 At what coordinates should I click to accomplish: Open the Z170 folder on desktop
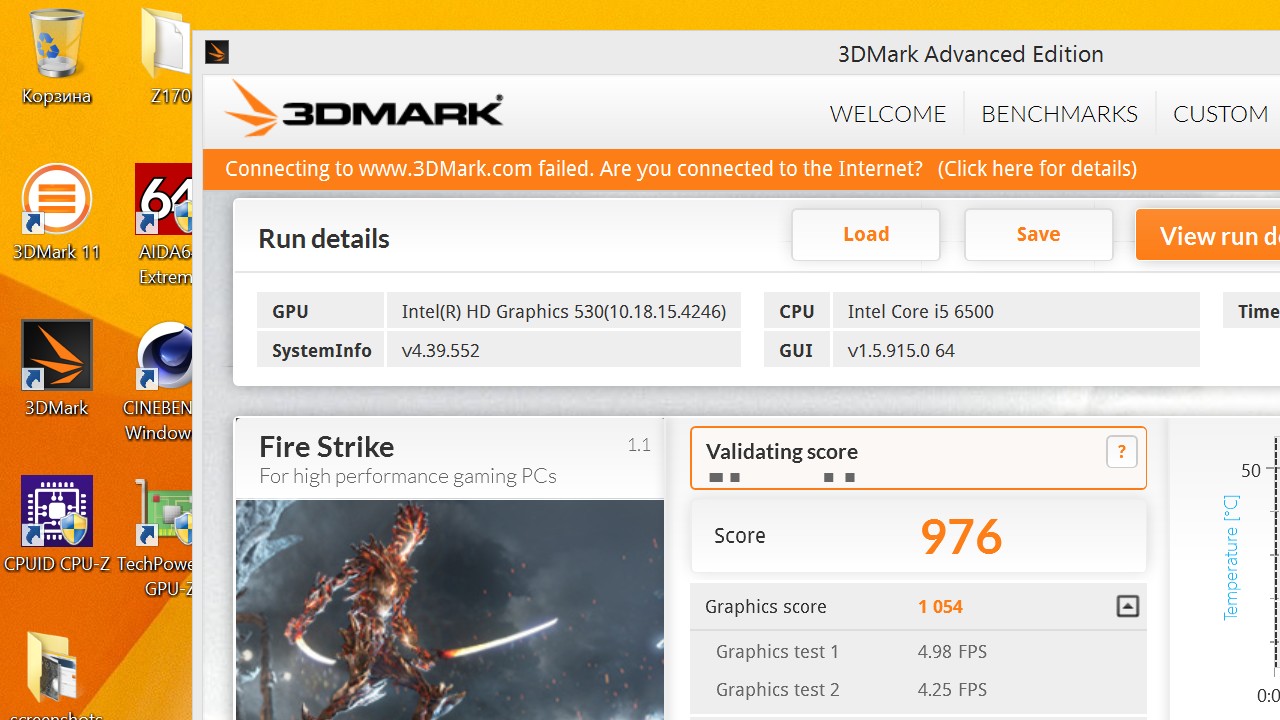(x=165, y=56)
